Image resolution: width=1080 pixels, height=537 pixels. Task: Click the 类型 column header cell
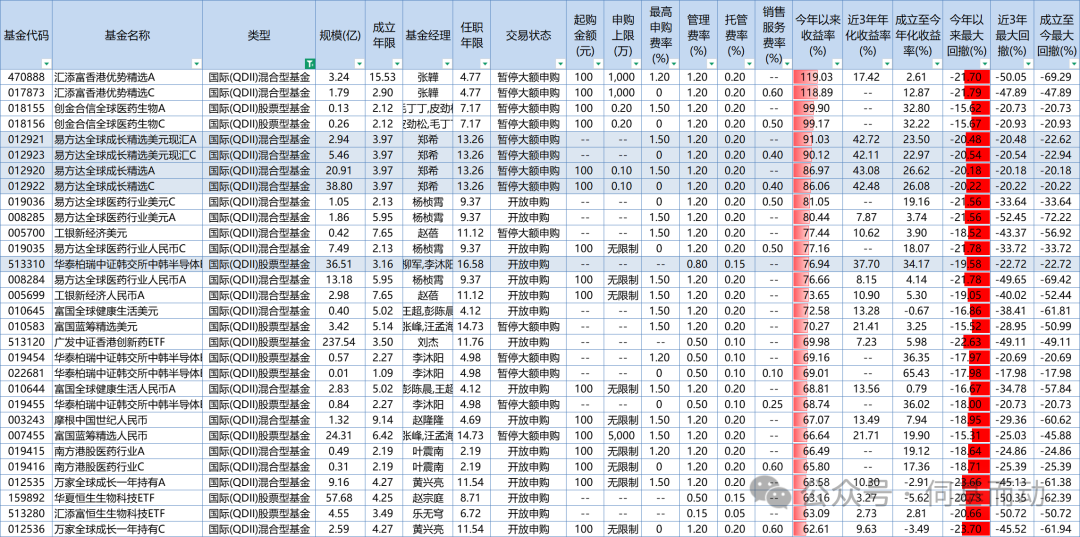pos(260,35)
